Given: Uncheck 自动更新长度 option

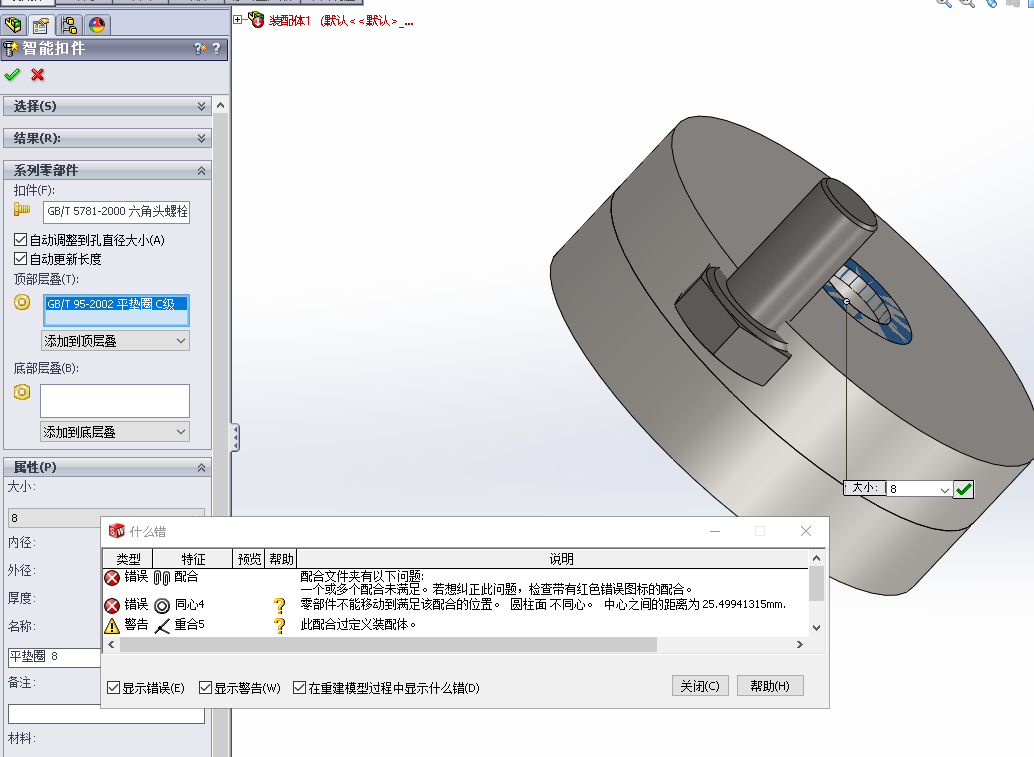Looking at the screenshot, I should (x=20, y=259).
